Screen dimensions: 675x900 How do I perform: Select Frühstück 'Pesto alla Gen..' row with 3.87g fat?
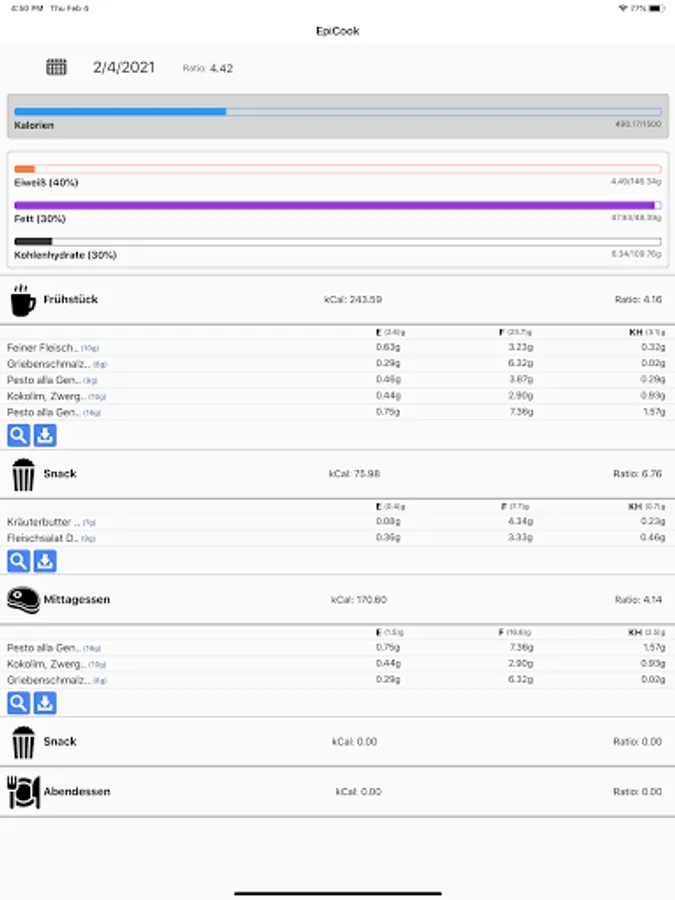point(338,380)
